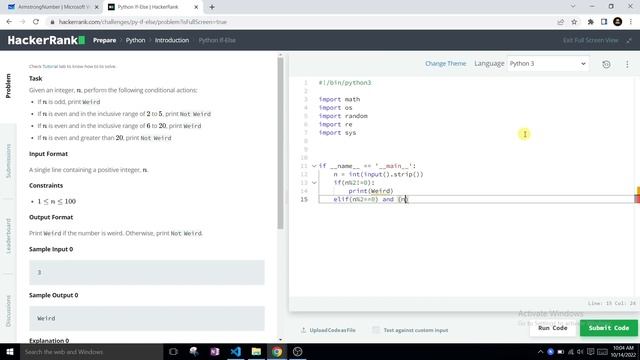The image size is (640, 360).
Task: Open editor settings vertical dots
Action: click(x=627, y=64)
